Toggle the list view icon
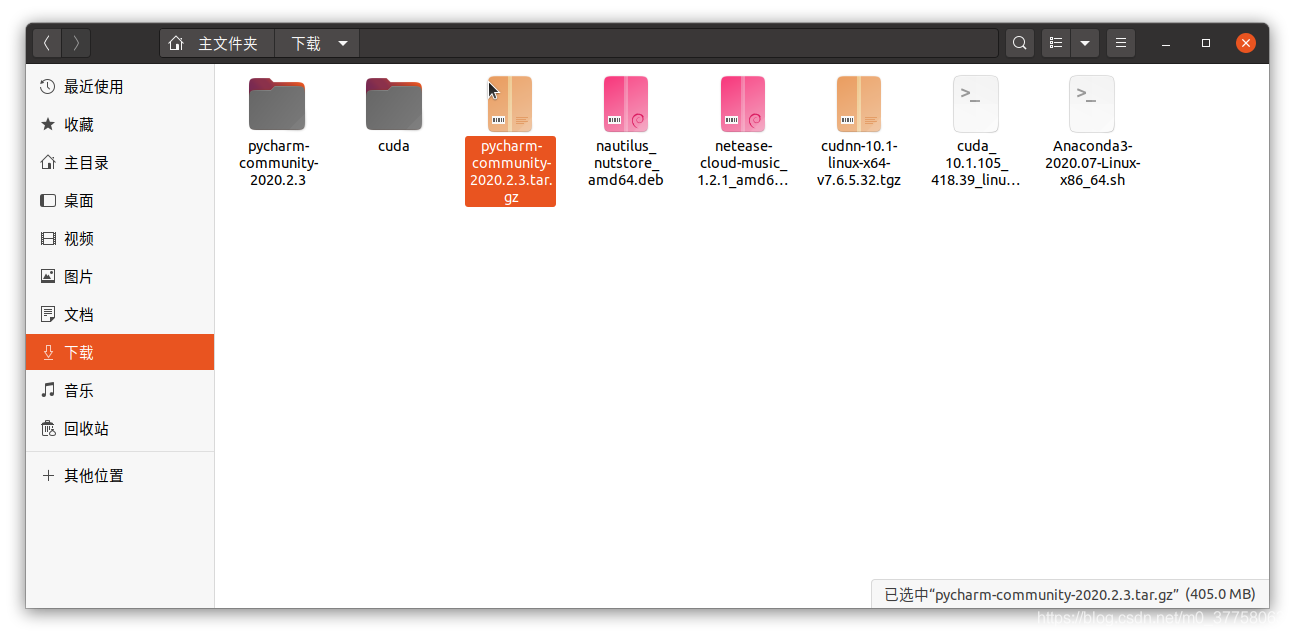Image resolution: width=1295 pixels, height=637 pixels. [x=1056, y=43]
